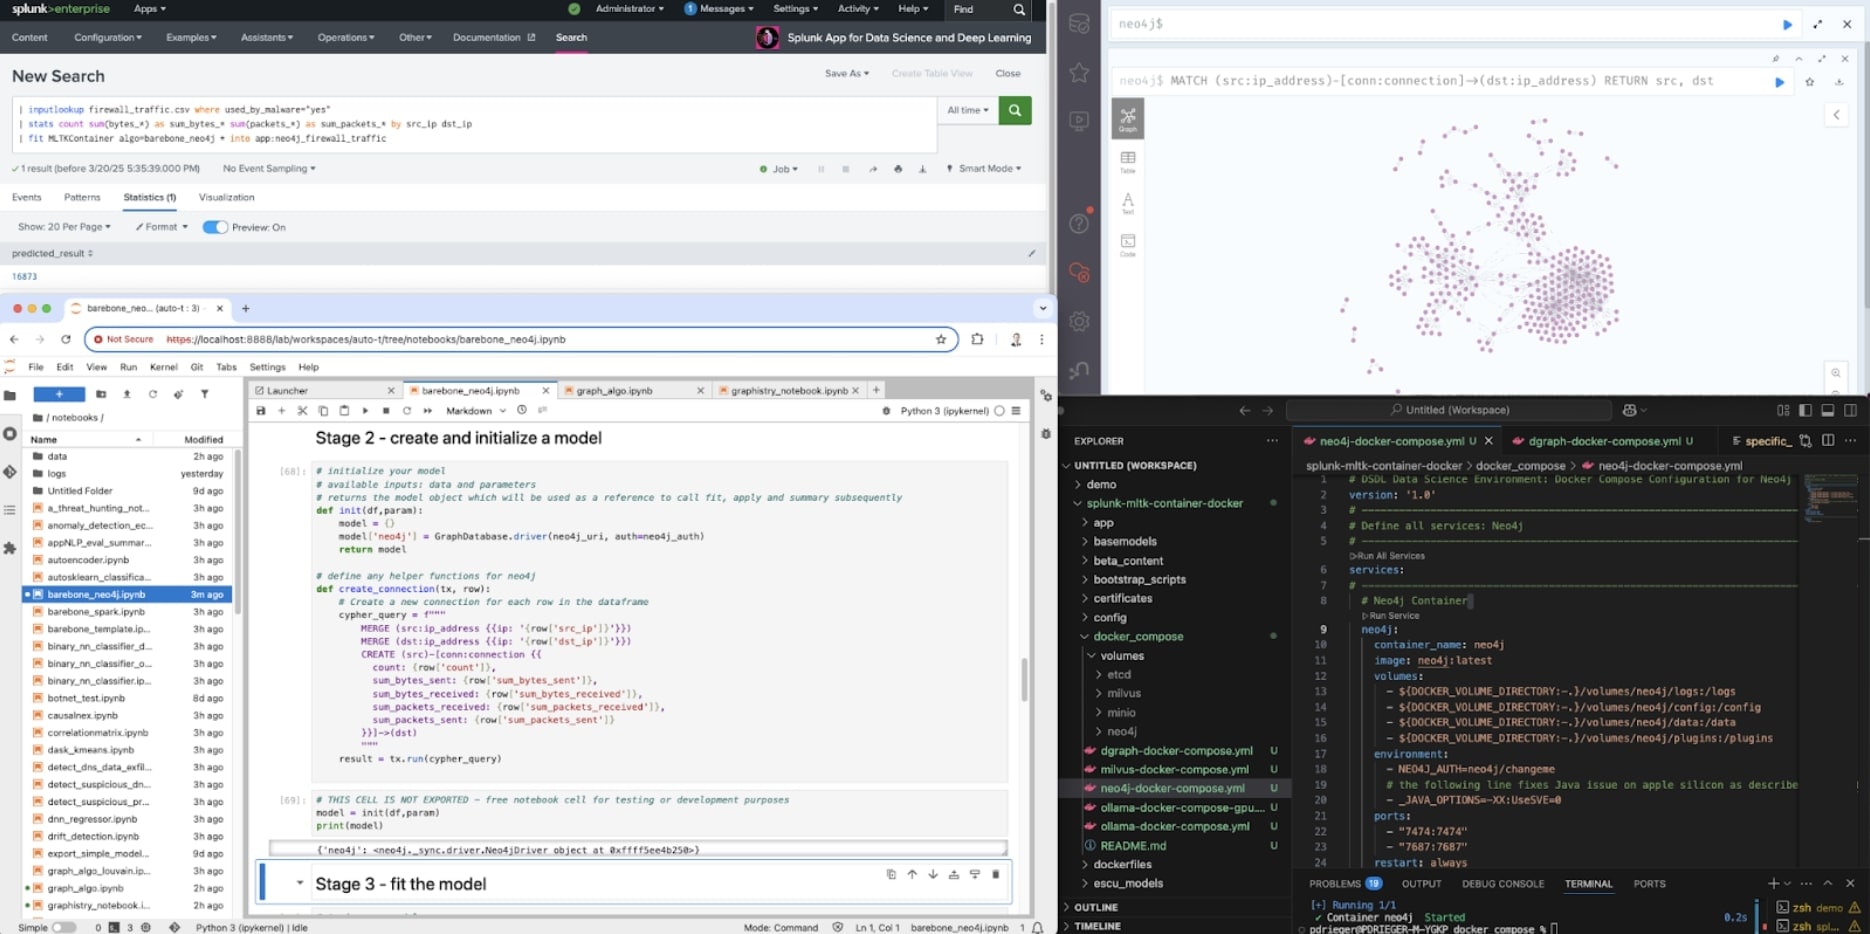Click the browser address bar URL
Screen dimensions: 1870x934
(365, 340)
